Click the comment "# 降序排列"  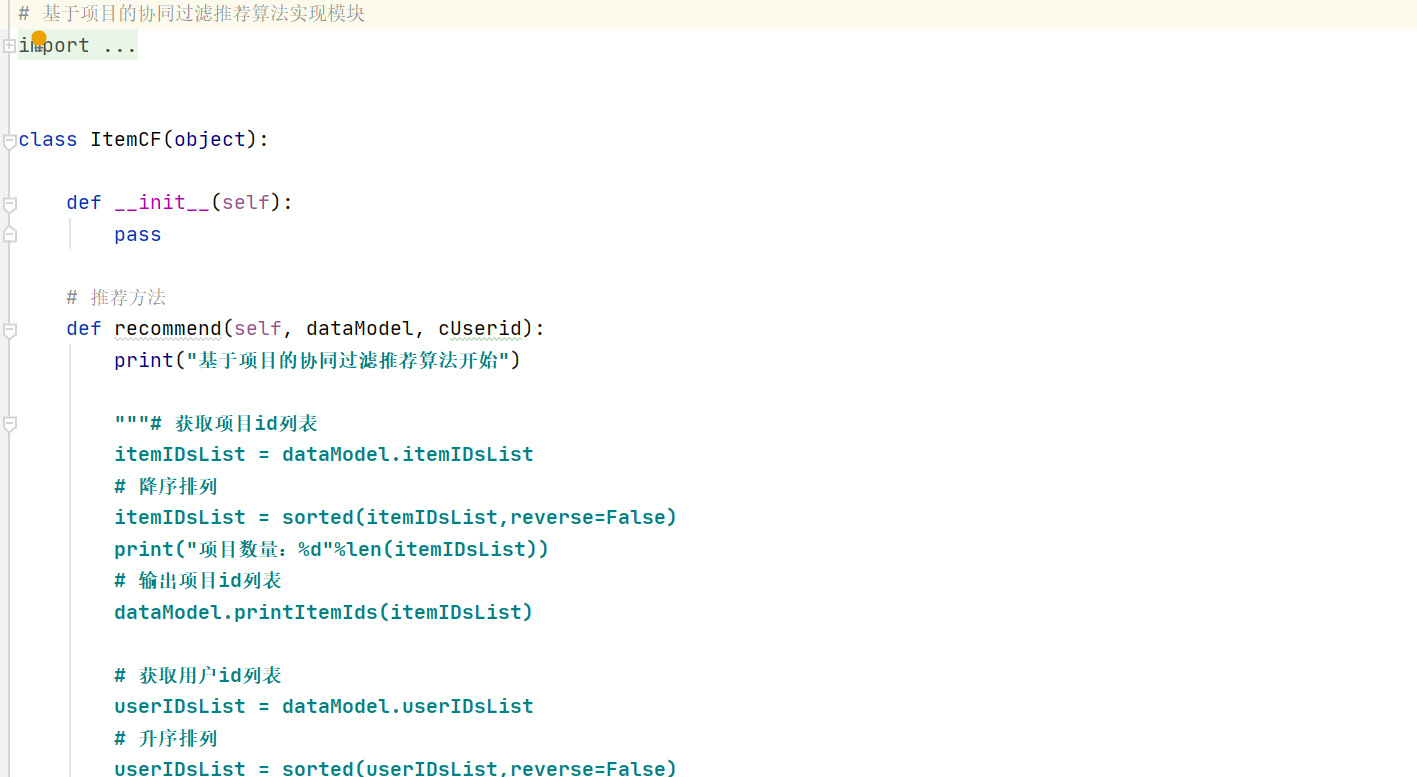click(166, 487)
